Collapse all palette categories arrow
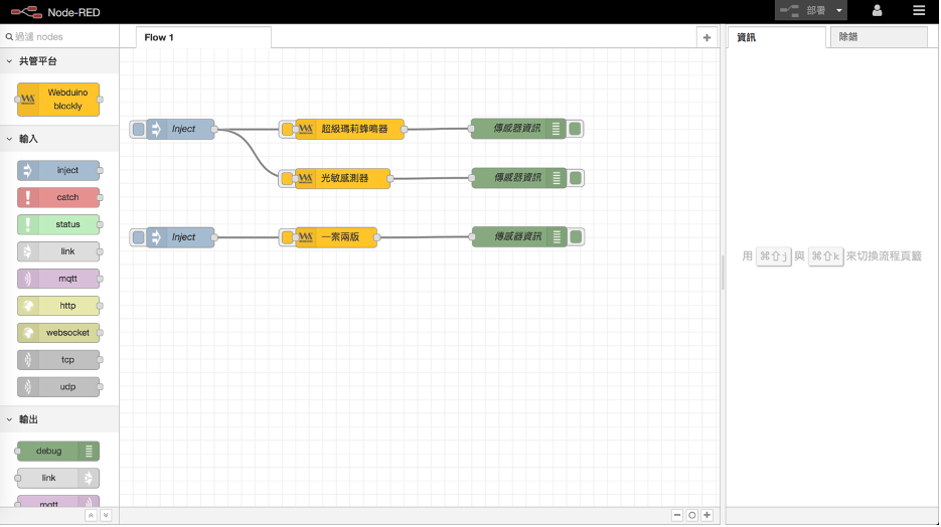Screen dimensions: 941x527 click(x=91, y=516)
